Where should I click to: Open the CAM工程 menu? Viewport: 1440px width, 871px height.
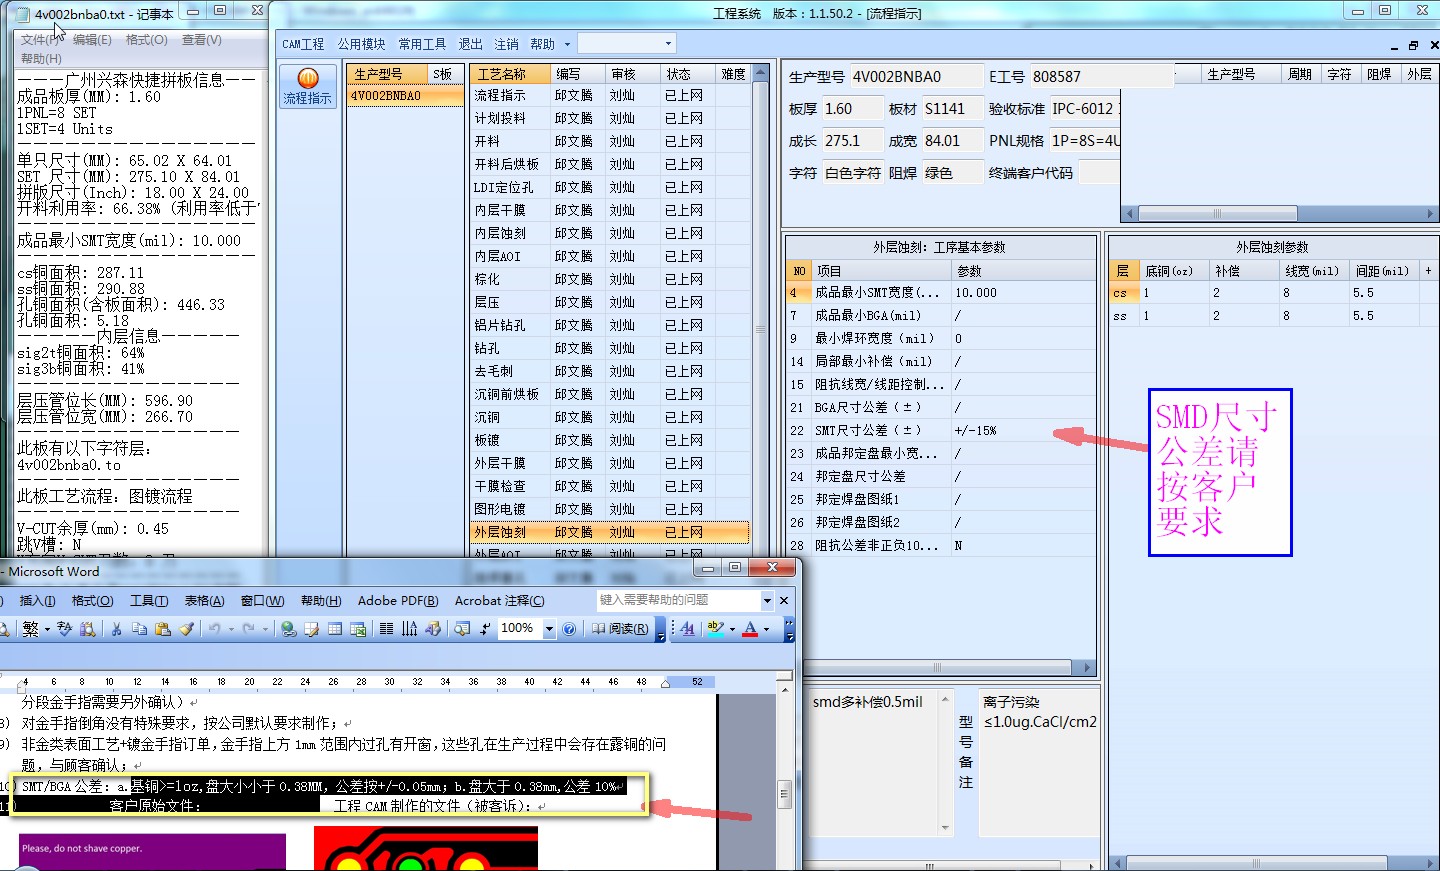click(x=303, y=44)
